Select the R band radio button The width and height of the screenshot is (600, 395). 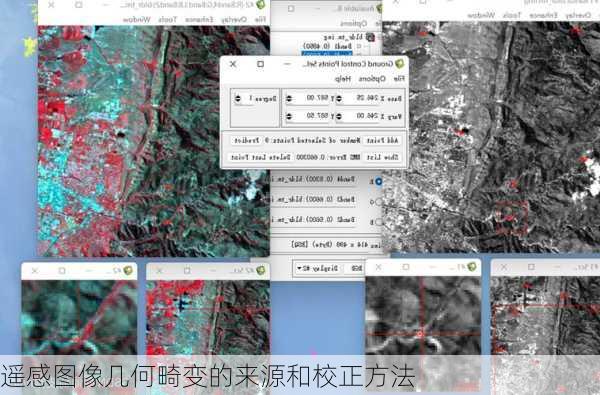378,181
